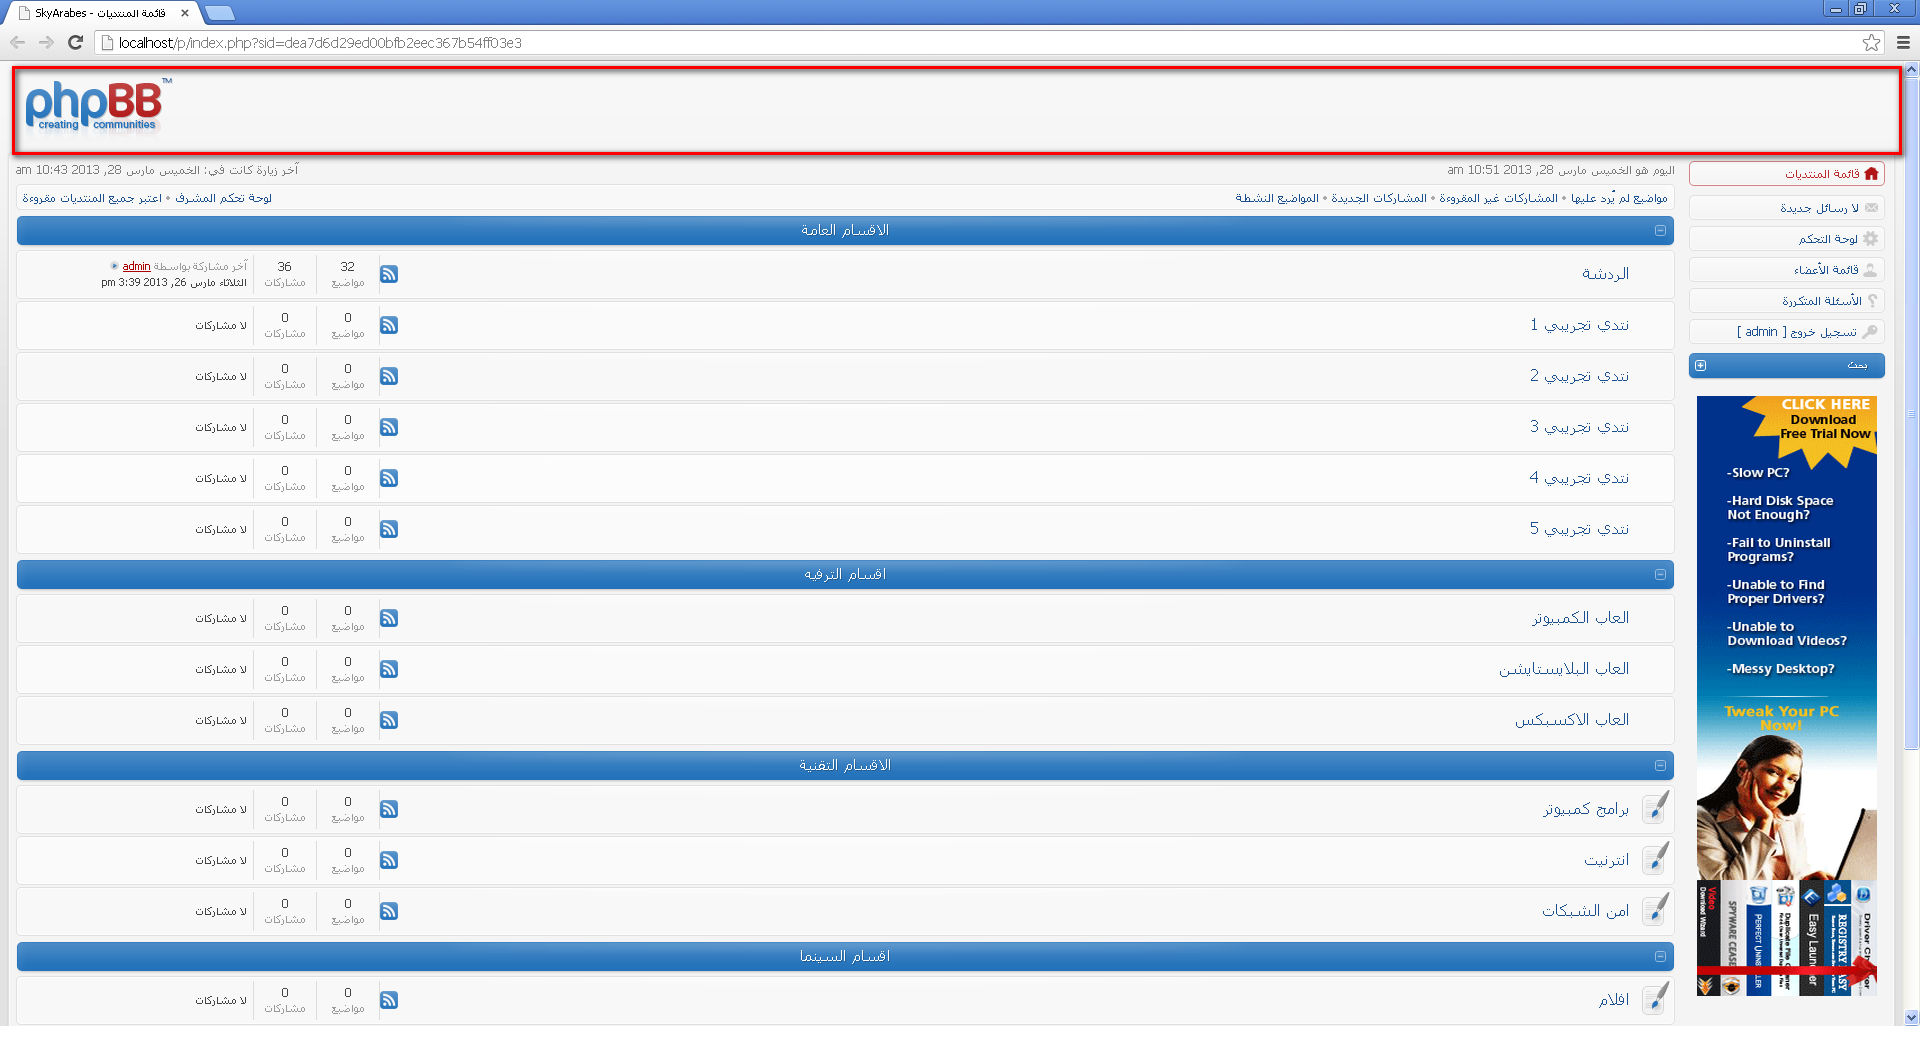
Task: Click the home icon in قائمة المنتديات
Action: (1871, 174)
